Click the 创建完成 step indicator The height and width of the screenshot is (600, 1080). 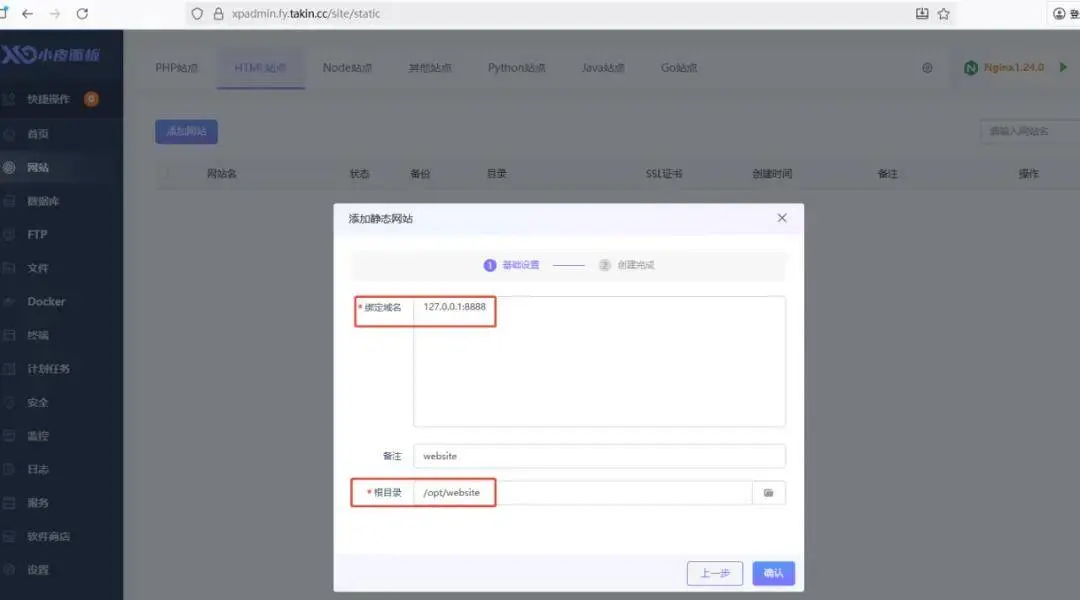tap(628, 265)
